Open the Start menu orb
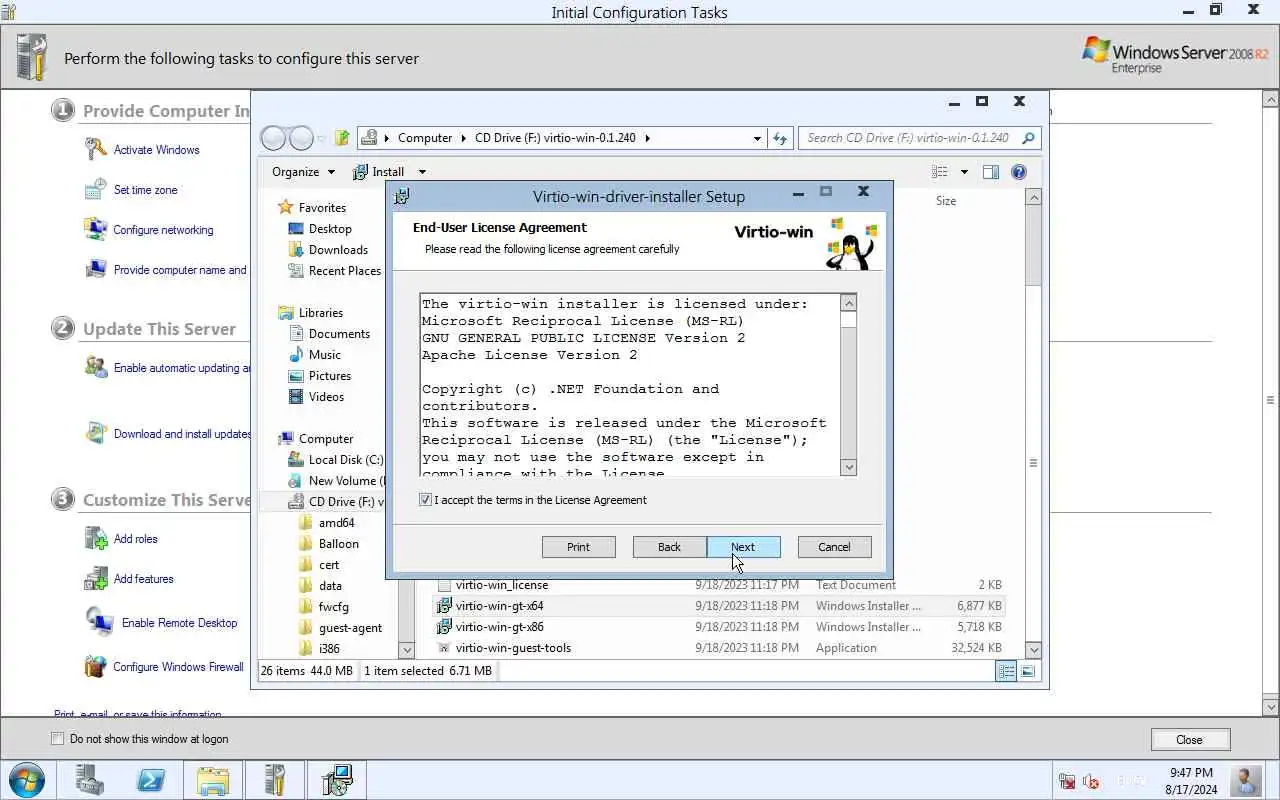 pos(27,779)
